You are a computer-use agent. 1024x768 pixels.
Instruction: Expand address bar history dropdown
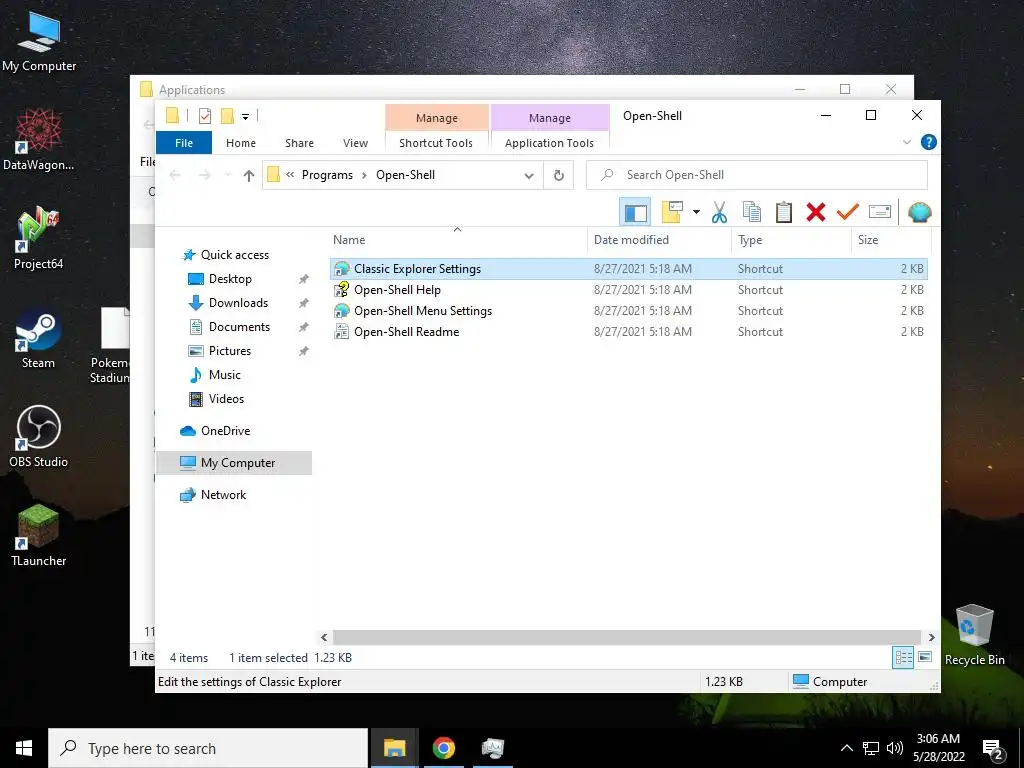tap(529, 175)
